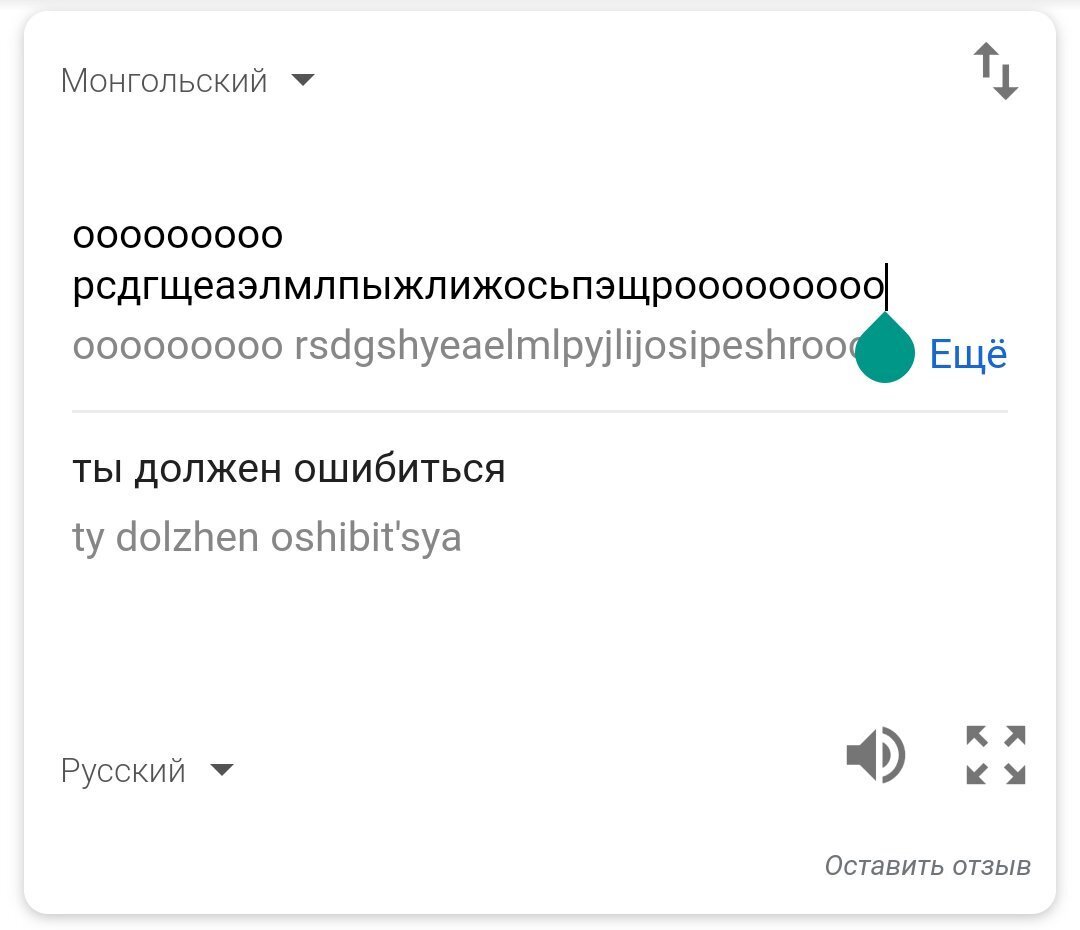Click dolzhen in the translation romanization
The width and height of the screenshot is (1080, 930).
187,538
